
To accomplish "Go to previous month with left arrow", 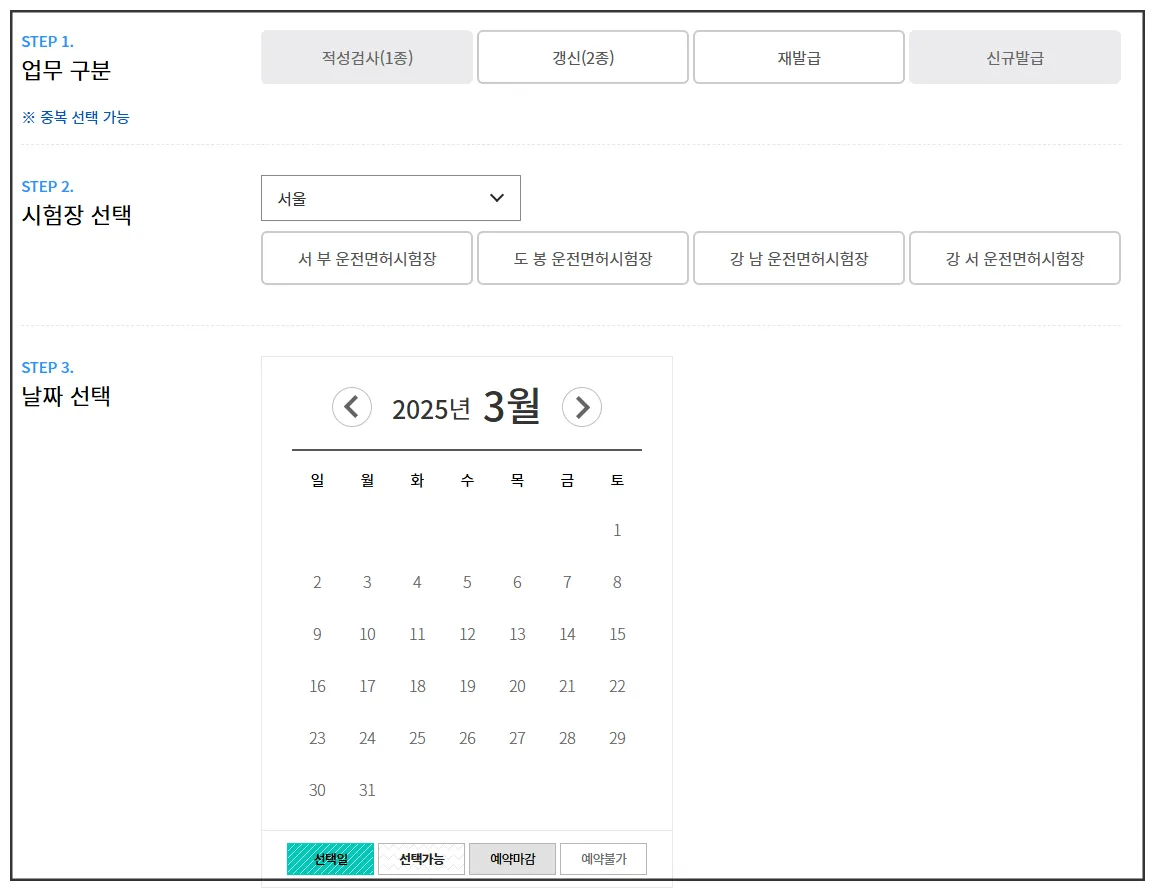I will click(351, 407).
